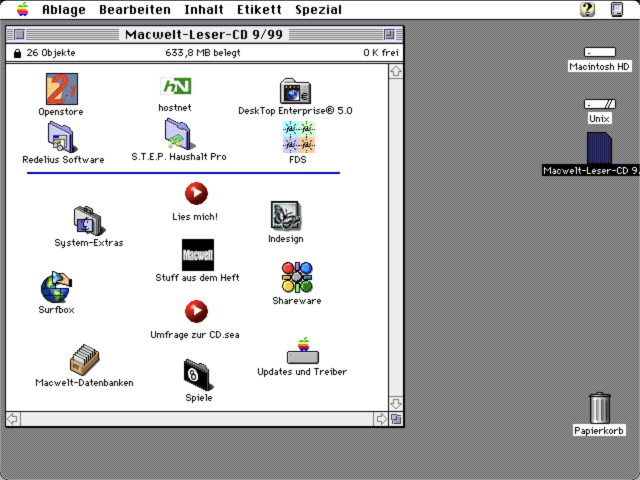Select the Surfbox globe icon
Viewport: 640px width, 480px height.
[x=56, y=287]
